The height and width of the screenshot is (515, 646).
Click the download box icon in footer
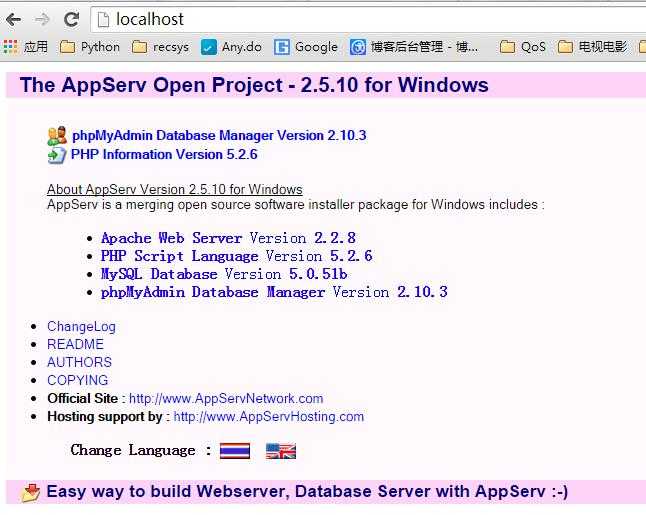(x=31, y=492)
